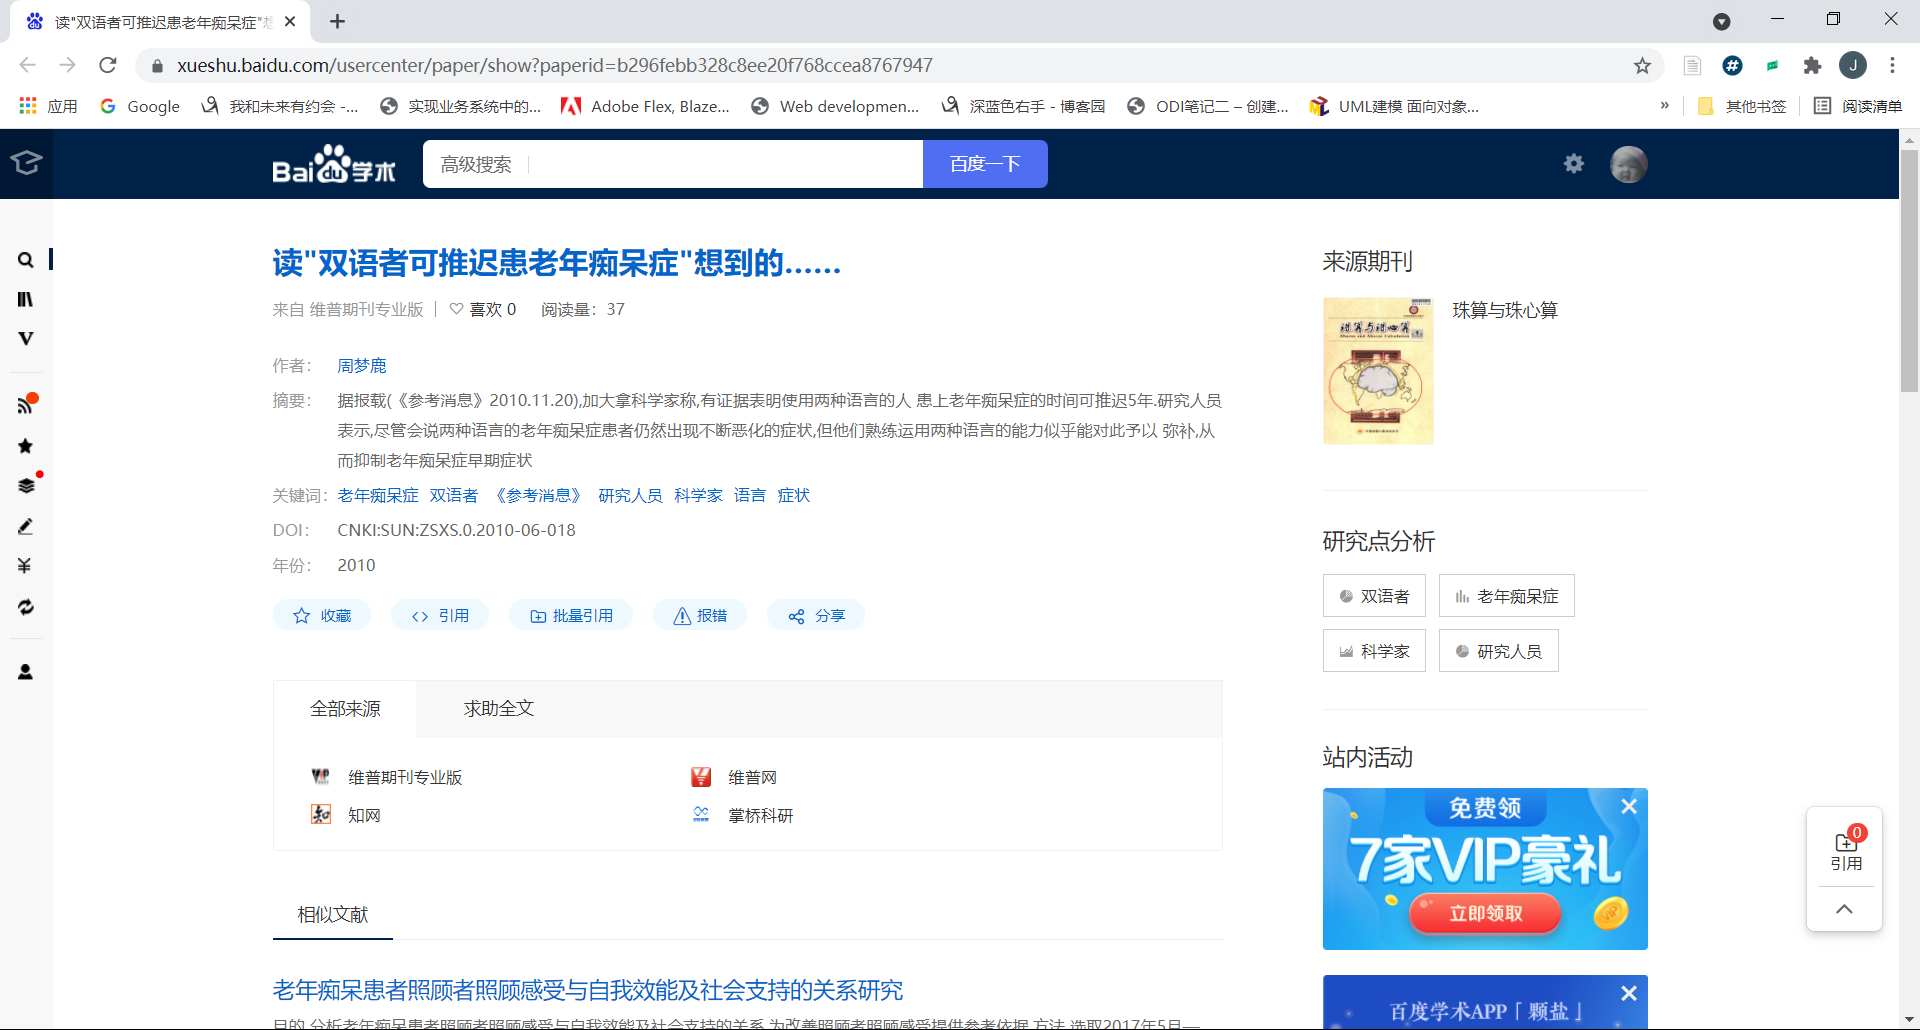Open the star favorites icon in sidebar
The width and height of the screenshot is (1920, 1030).
pos(26,446)
